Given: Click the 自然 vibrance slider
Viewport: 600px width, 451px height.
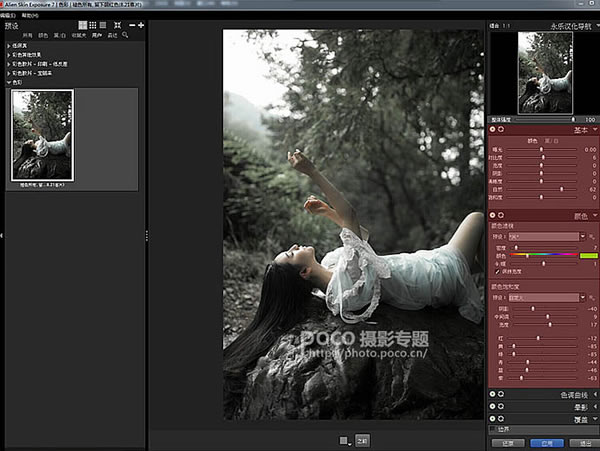Looking at the screenshot, I should [x=542, y=189].
